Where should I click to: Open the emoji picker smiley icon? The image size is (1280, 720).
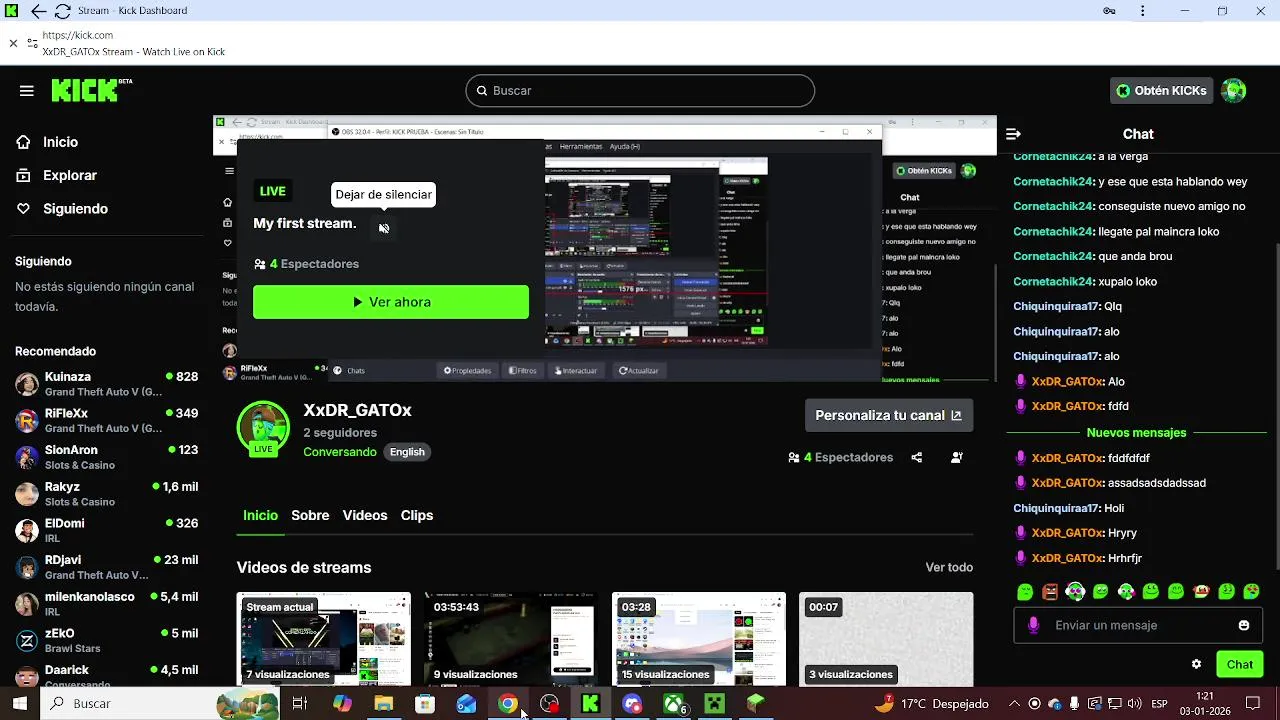1244,625
